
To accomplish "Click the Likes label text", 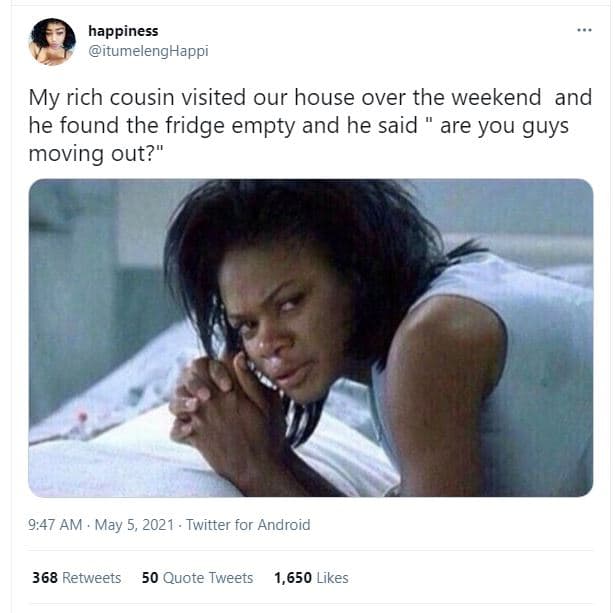I will [x=332, y=578].
